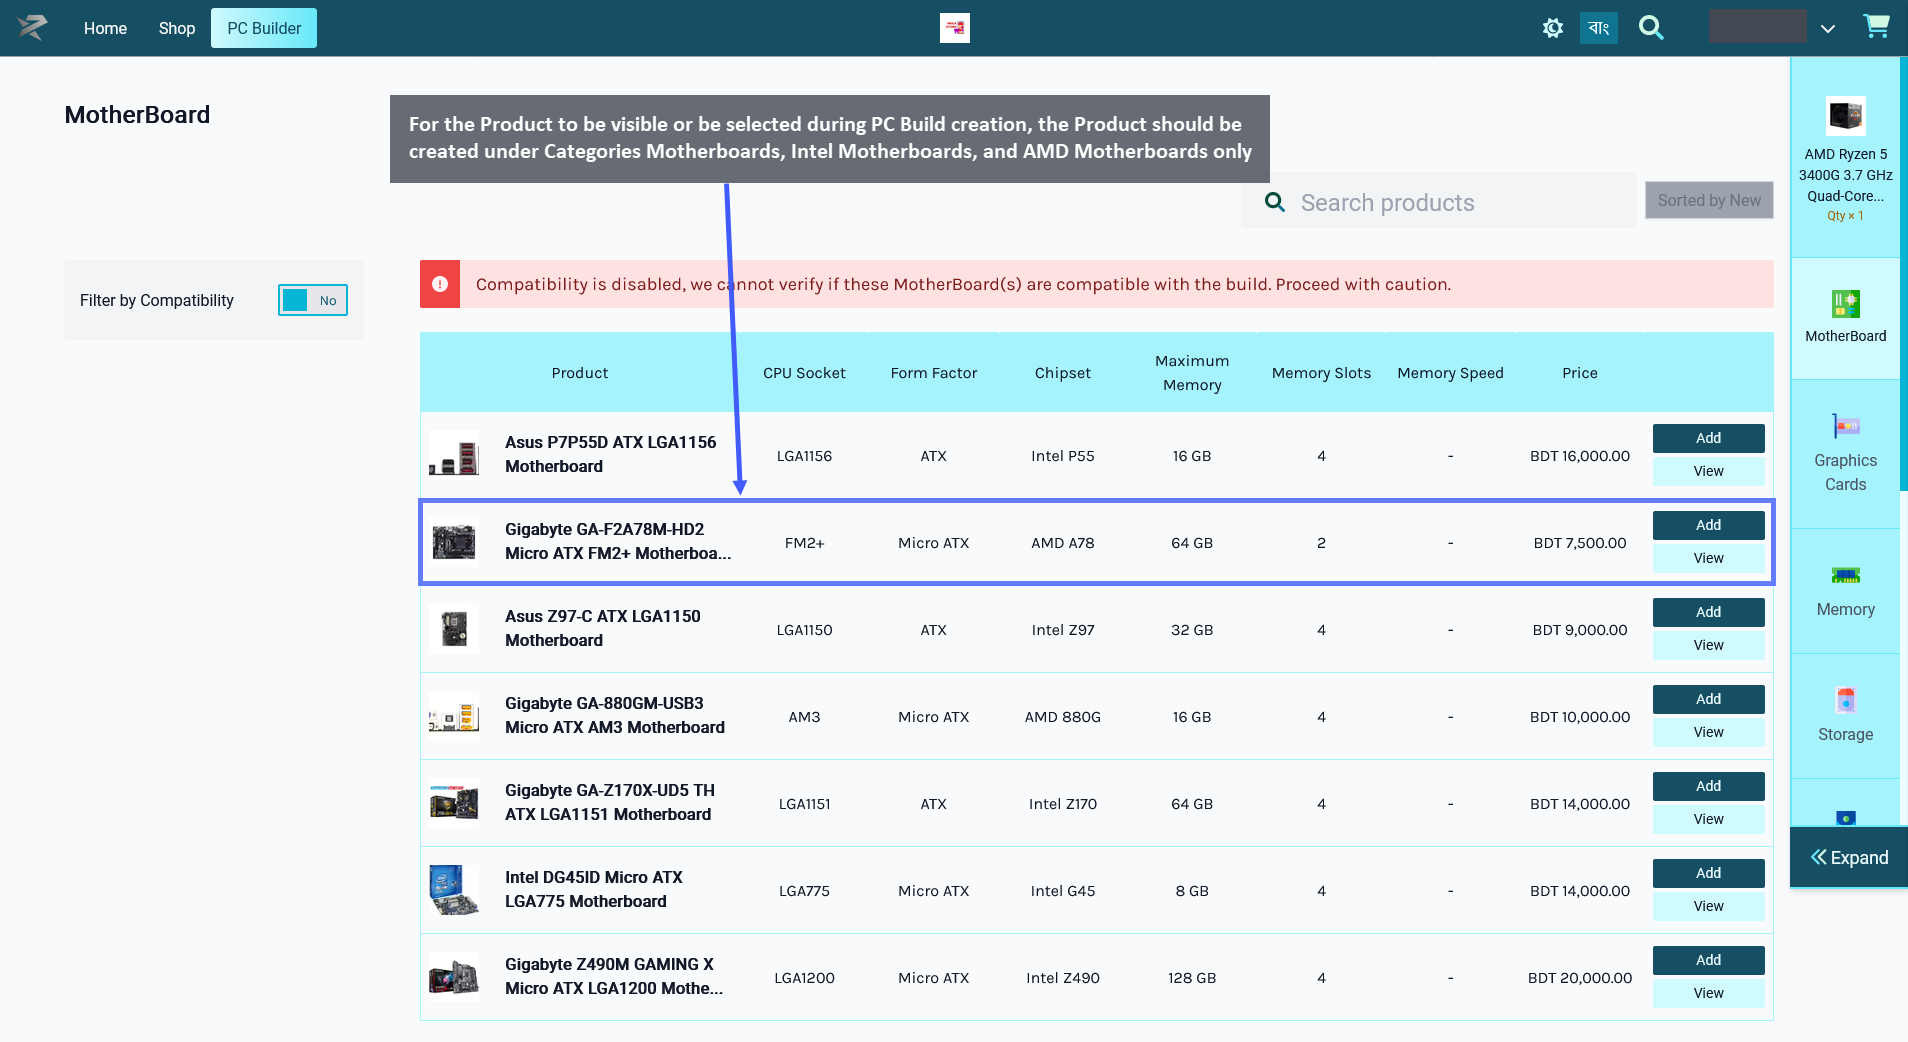Image resolution: width=1908 pixels, height=1042 pixels.
Task: Click Gigabyte GA-F2A78M-HD2 product name
Action: (618, 541)
